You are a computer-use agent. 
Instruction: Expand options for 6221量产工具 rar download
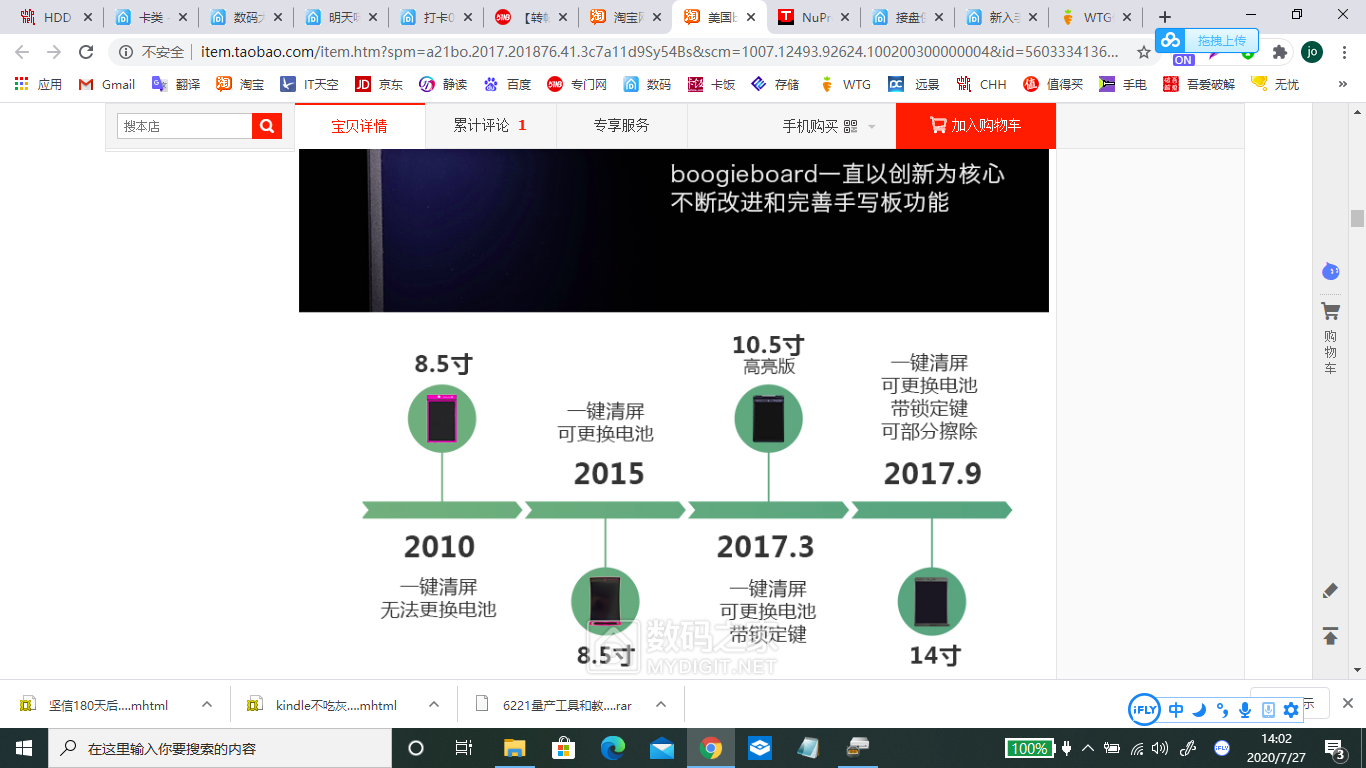(x=661, y=704)
